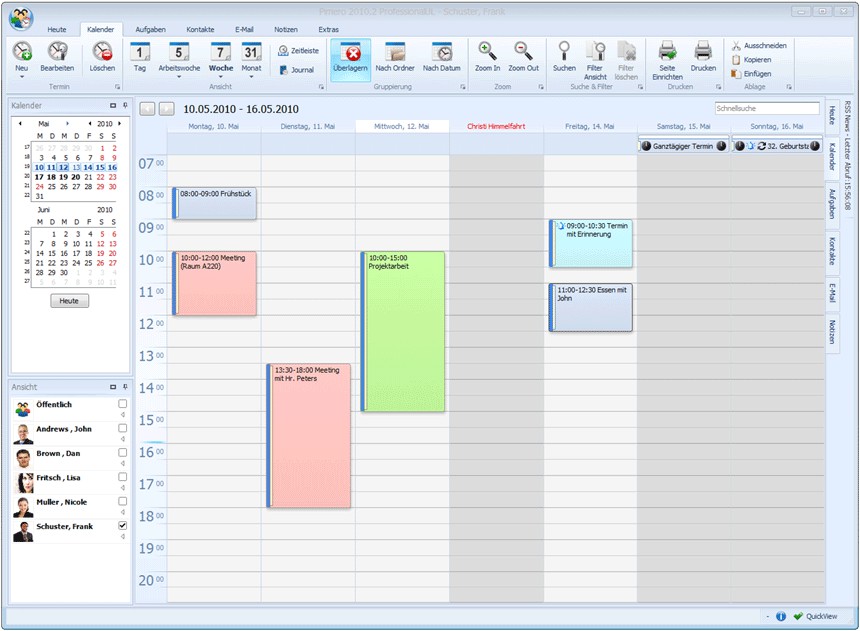Uncheck the Schuster, Frank calendar checkbox

(x=122, y=525)
